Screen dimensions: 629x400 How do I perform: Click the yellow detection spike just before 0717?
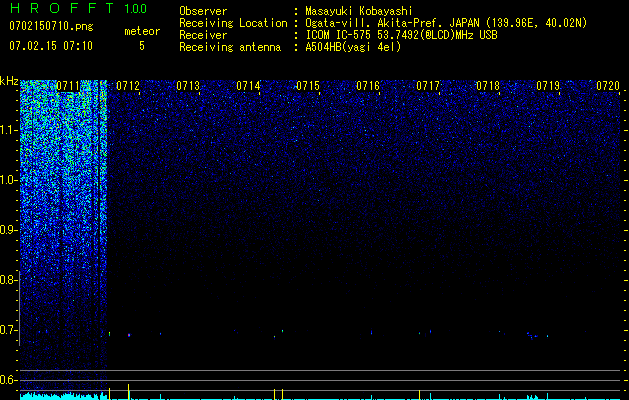pyautogui.click(x=420, y=394)
